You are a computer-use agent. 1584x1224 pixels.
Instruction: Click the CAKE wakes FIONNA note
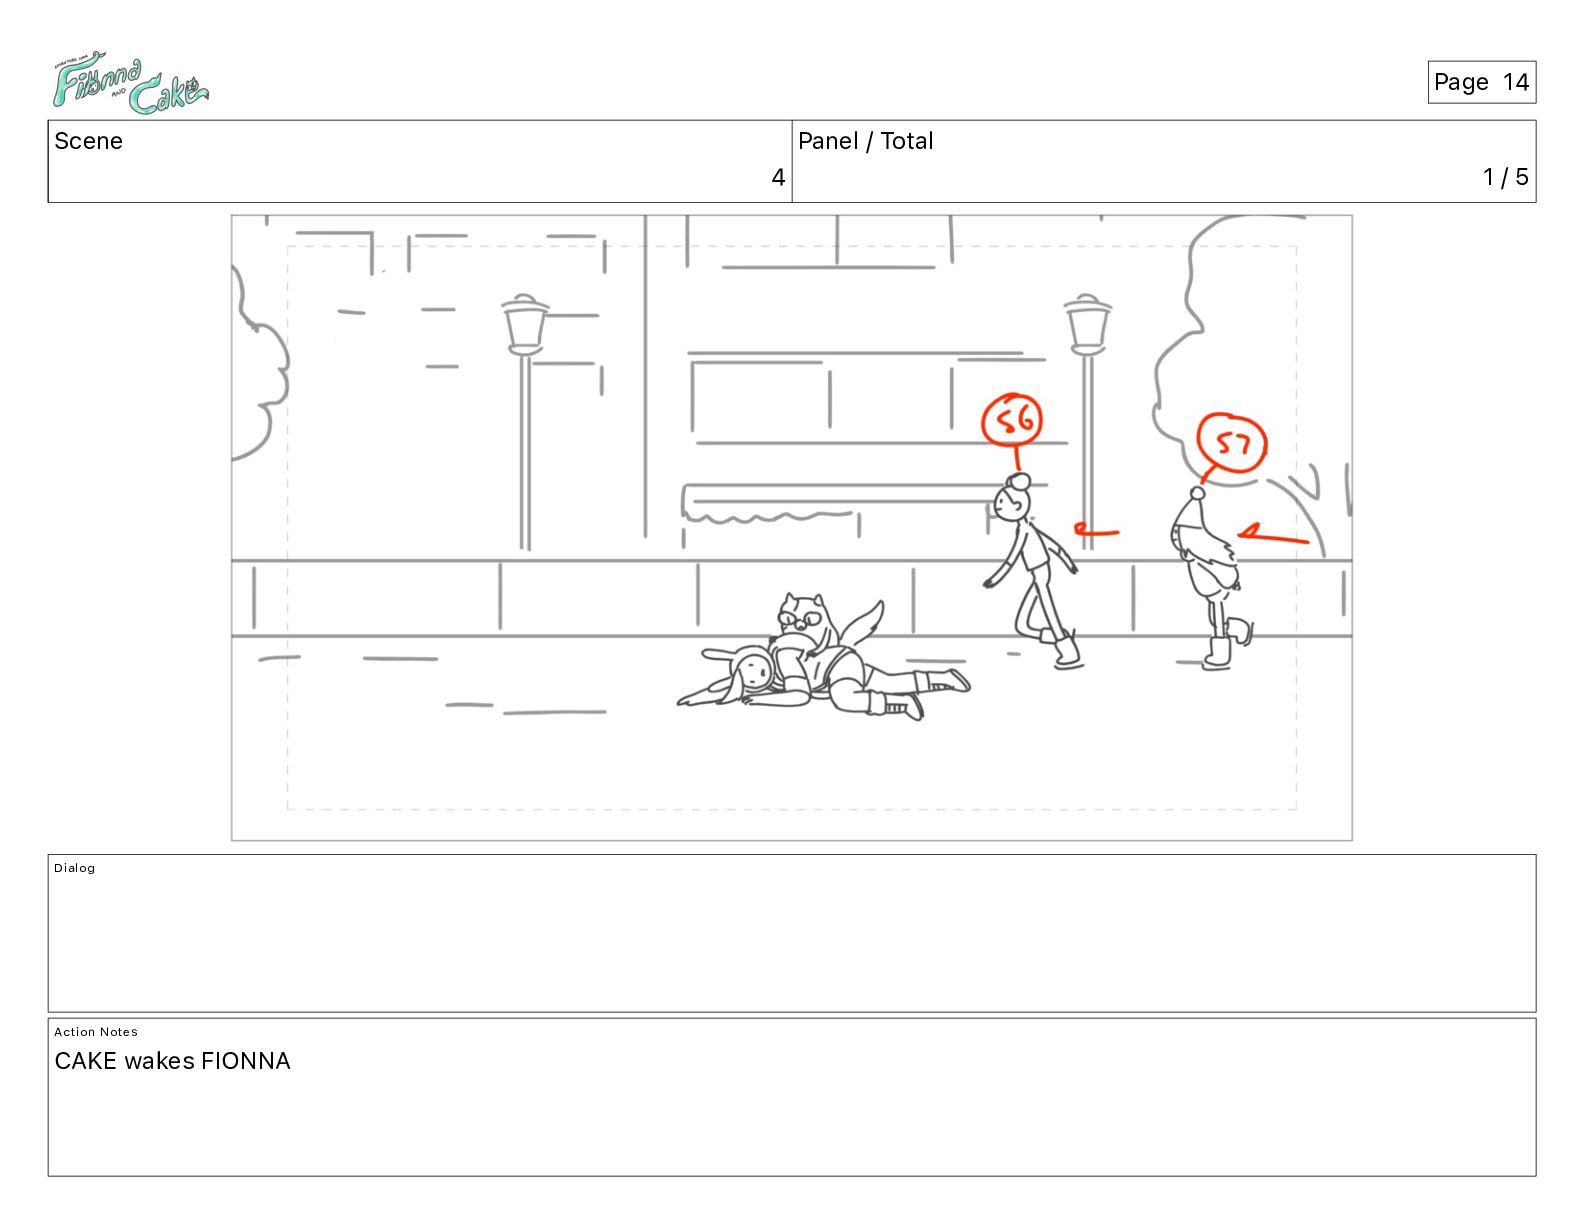[x=172, y=1061]
